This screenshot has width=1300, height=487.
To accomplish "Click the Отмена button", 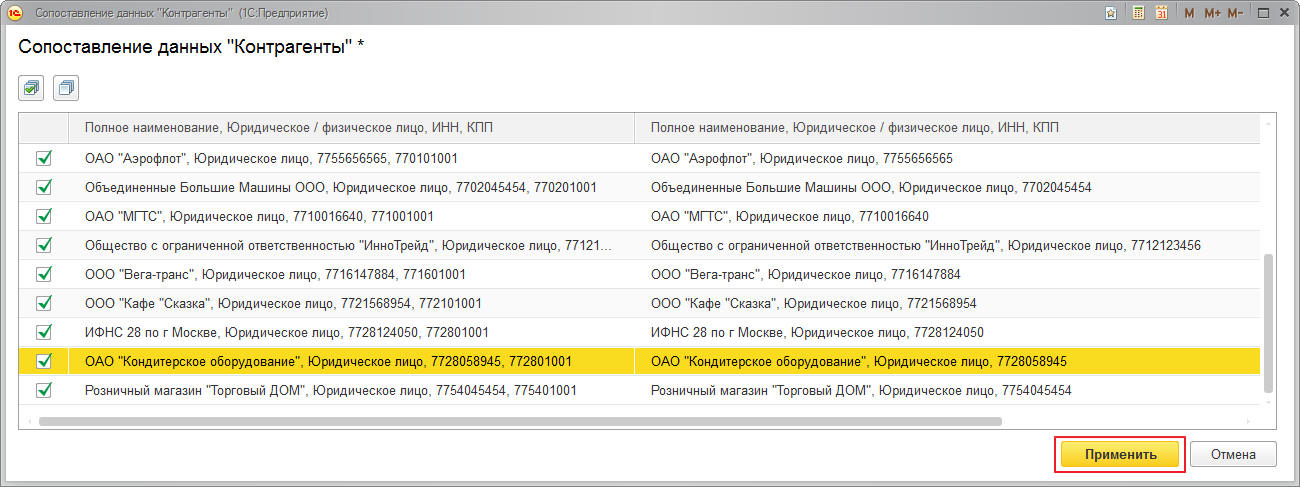I will 1232,454.
